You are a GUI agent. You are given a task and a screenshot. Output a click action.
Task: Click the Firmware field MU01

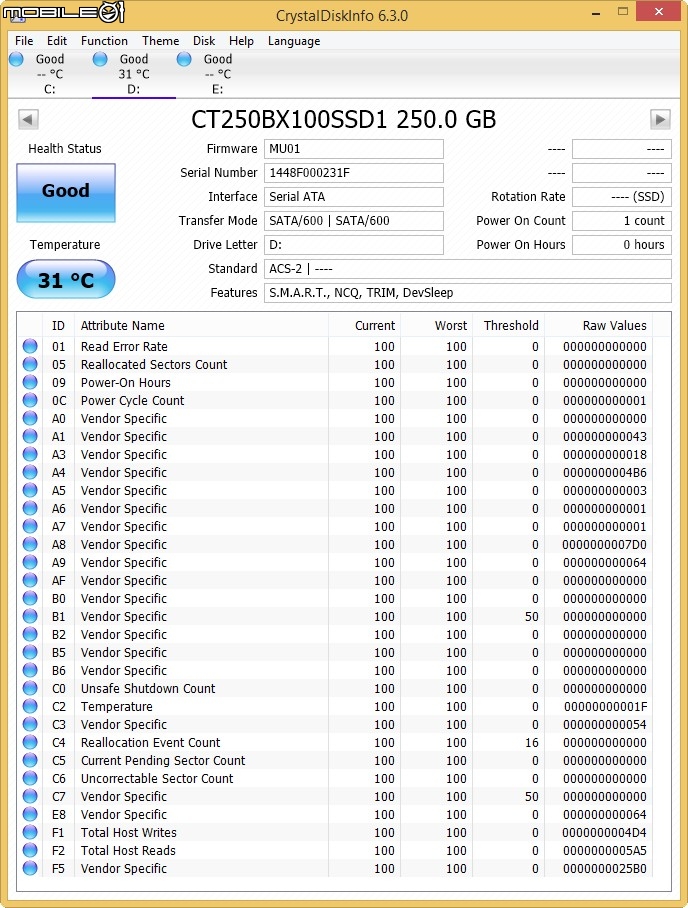coord(354,149)
